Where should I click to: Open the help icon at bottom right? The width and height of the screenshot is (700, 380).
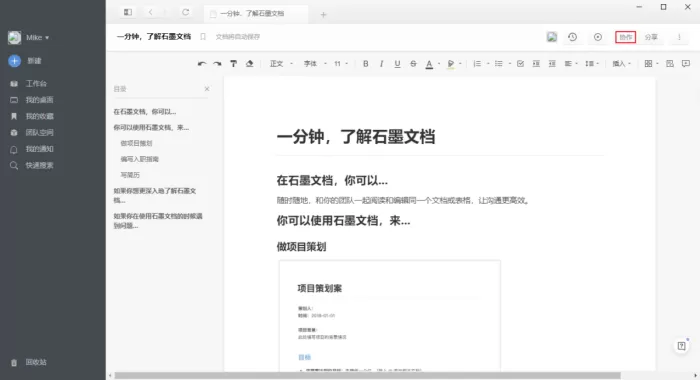[681, 346]
